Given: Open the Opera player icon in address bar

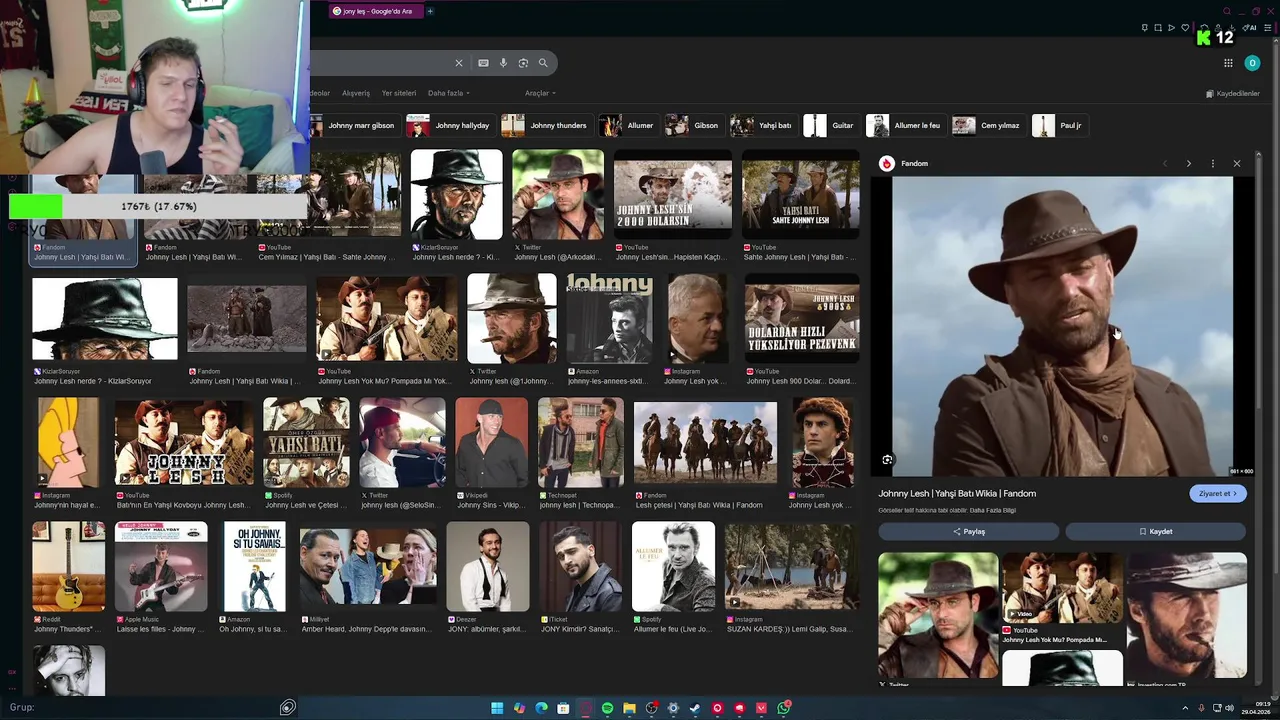Looking at the screenshot, I should click(x=1171, y=28).
